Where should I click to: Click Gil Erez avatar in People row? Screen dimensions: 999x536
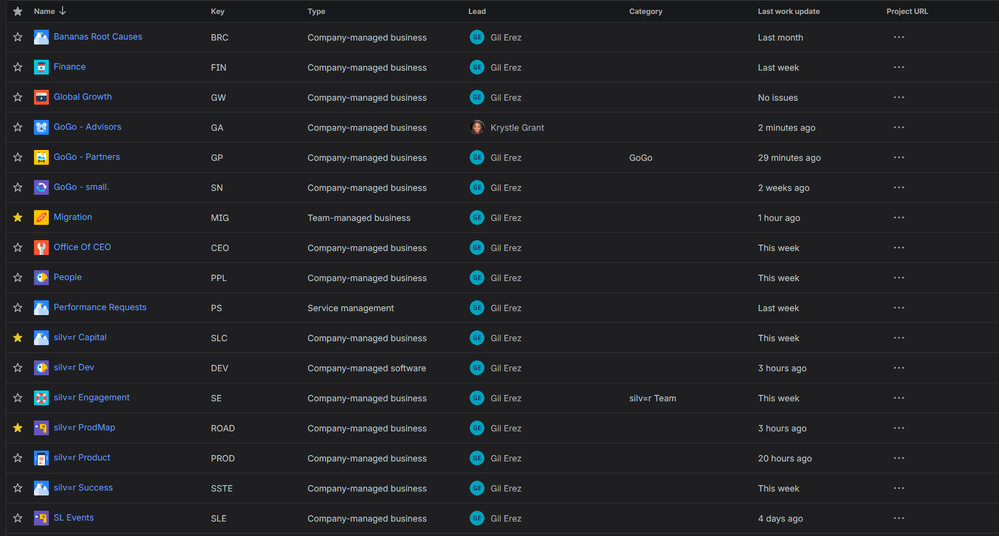pyautogui.click(x=477, y=277)
